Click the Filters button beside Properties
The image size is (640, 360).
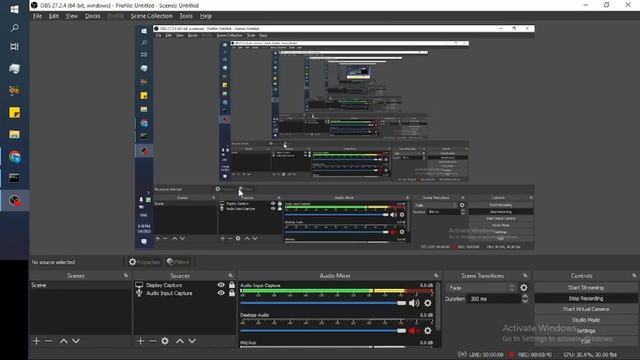click(x=178, y=262)
